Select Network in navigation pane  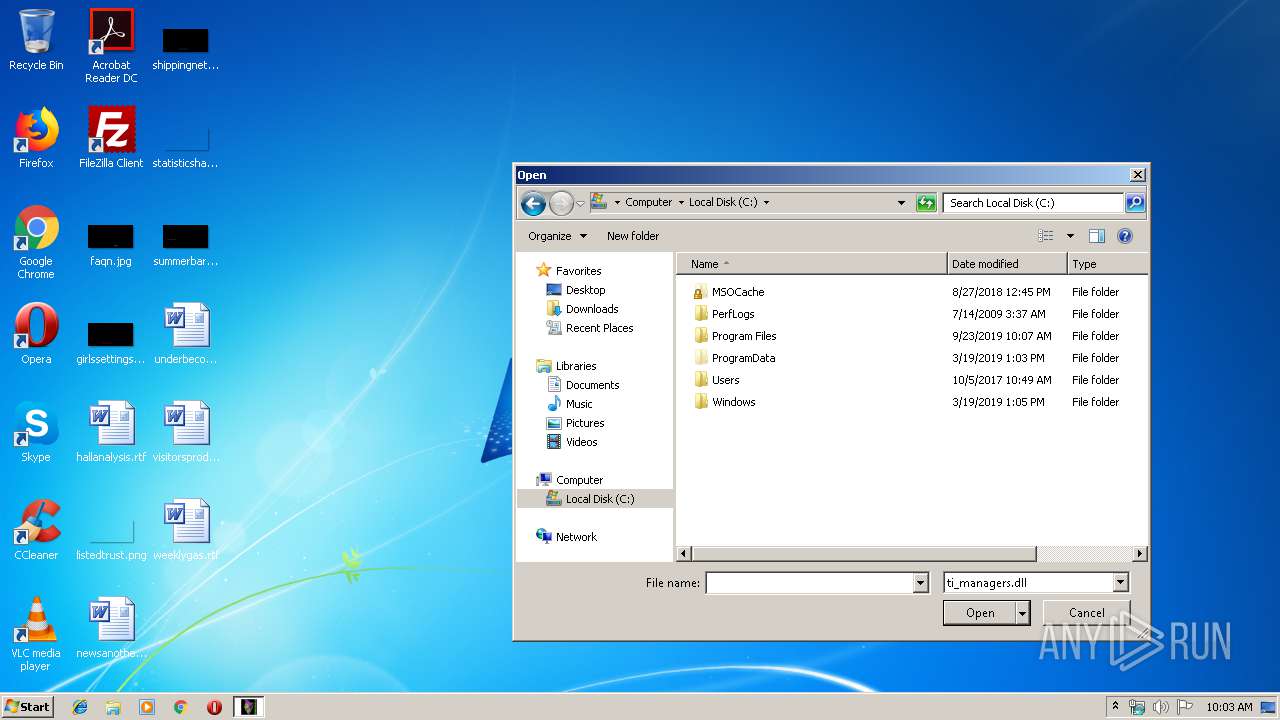[566, 537]
